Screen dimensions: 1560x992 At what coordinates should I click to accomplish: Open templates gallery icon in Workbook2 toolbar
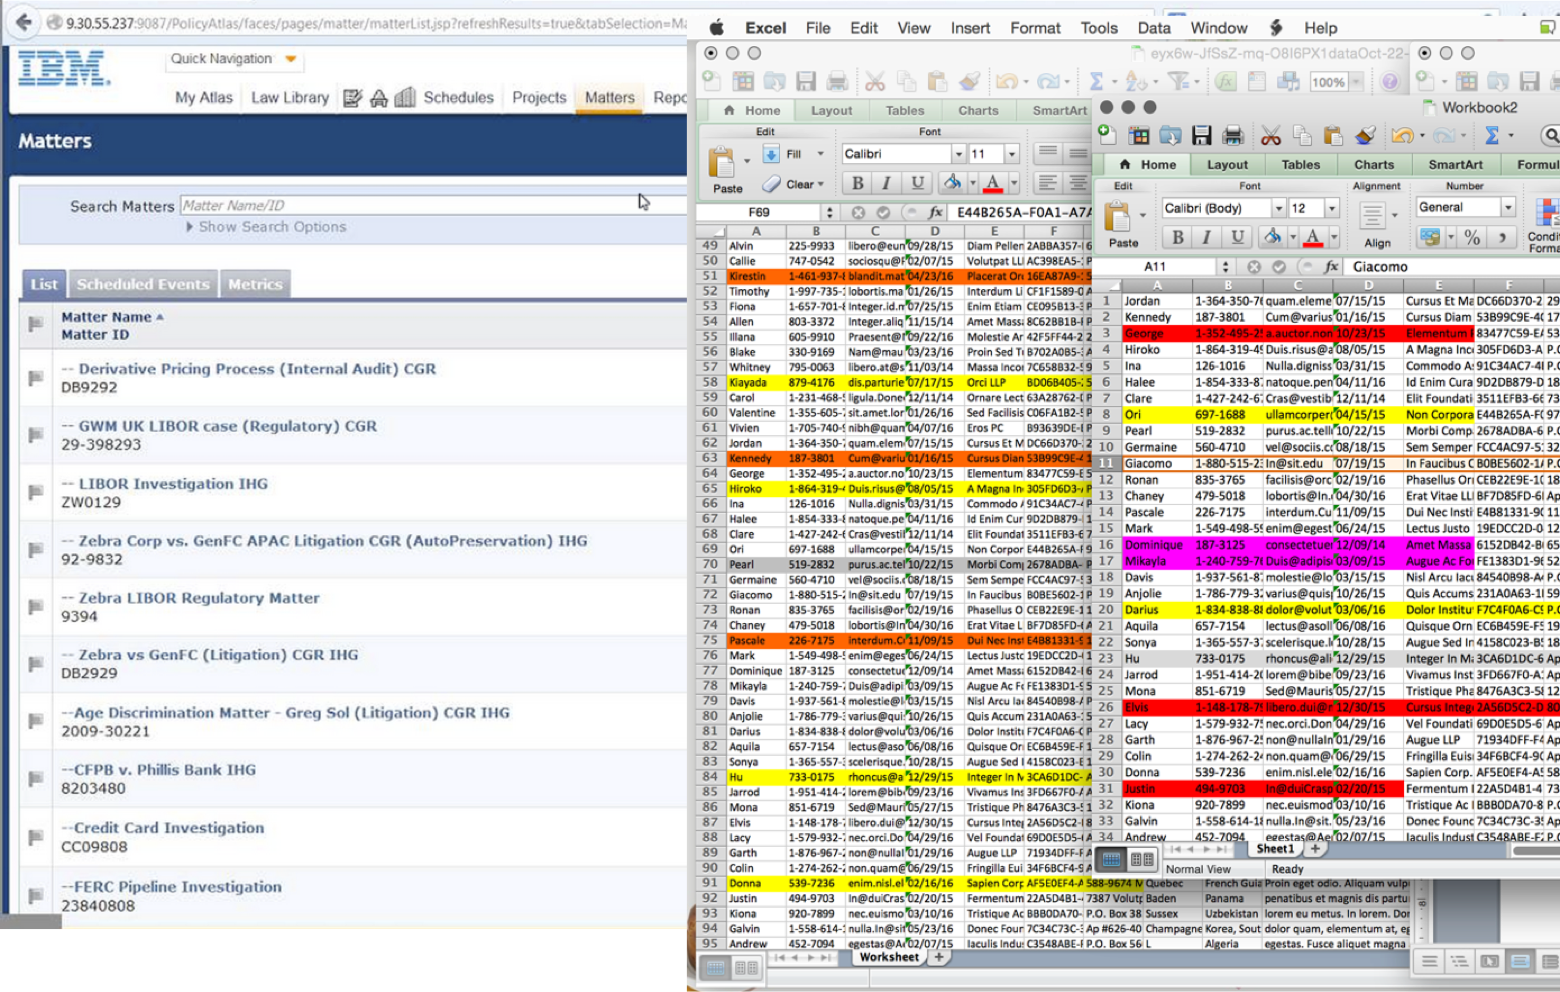1139,135
